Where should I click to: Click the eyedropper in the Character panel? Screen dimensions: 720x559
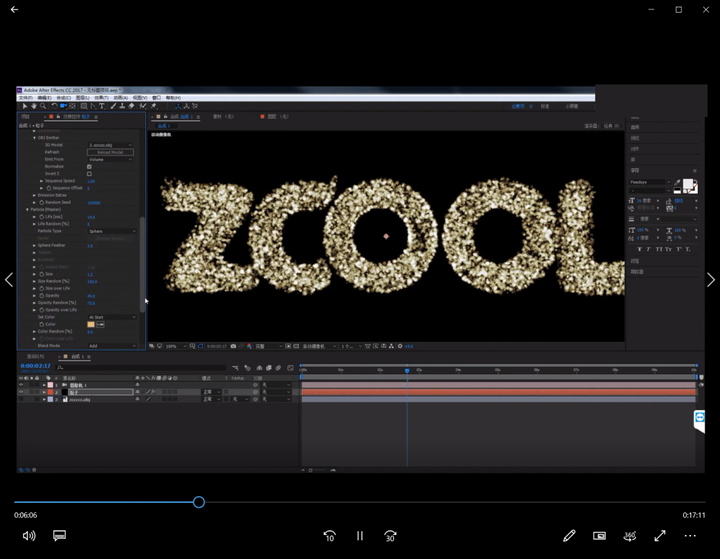click(677, 182)
